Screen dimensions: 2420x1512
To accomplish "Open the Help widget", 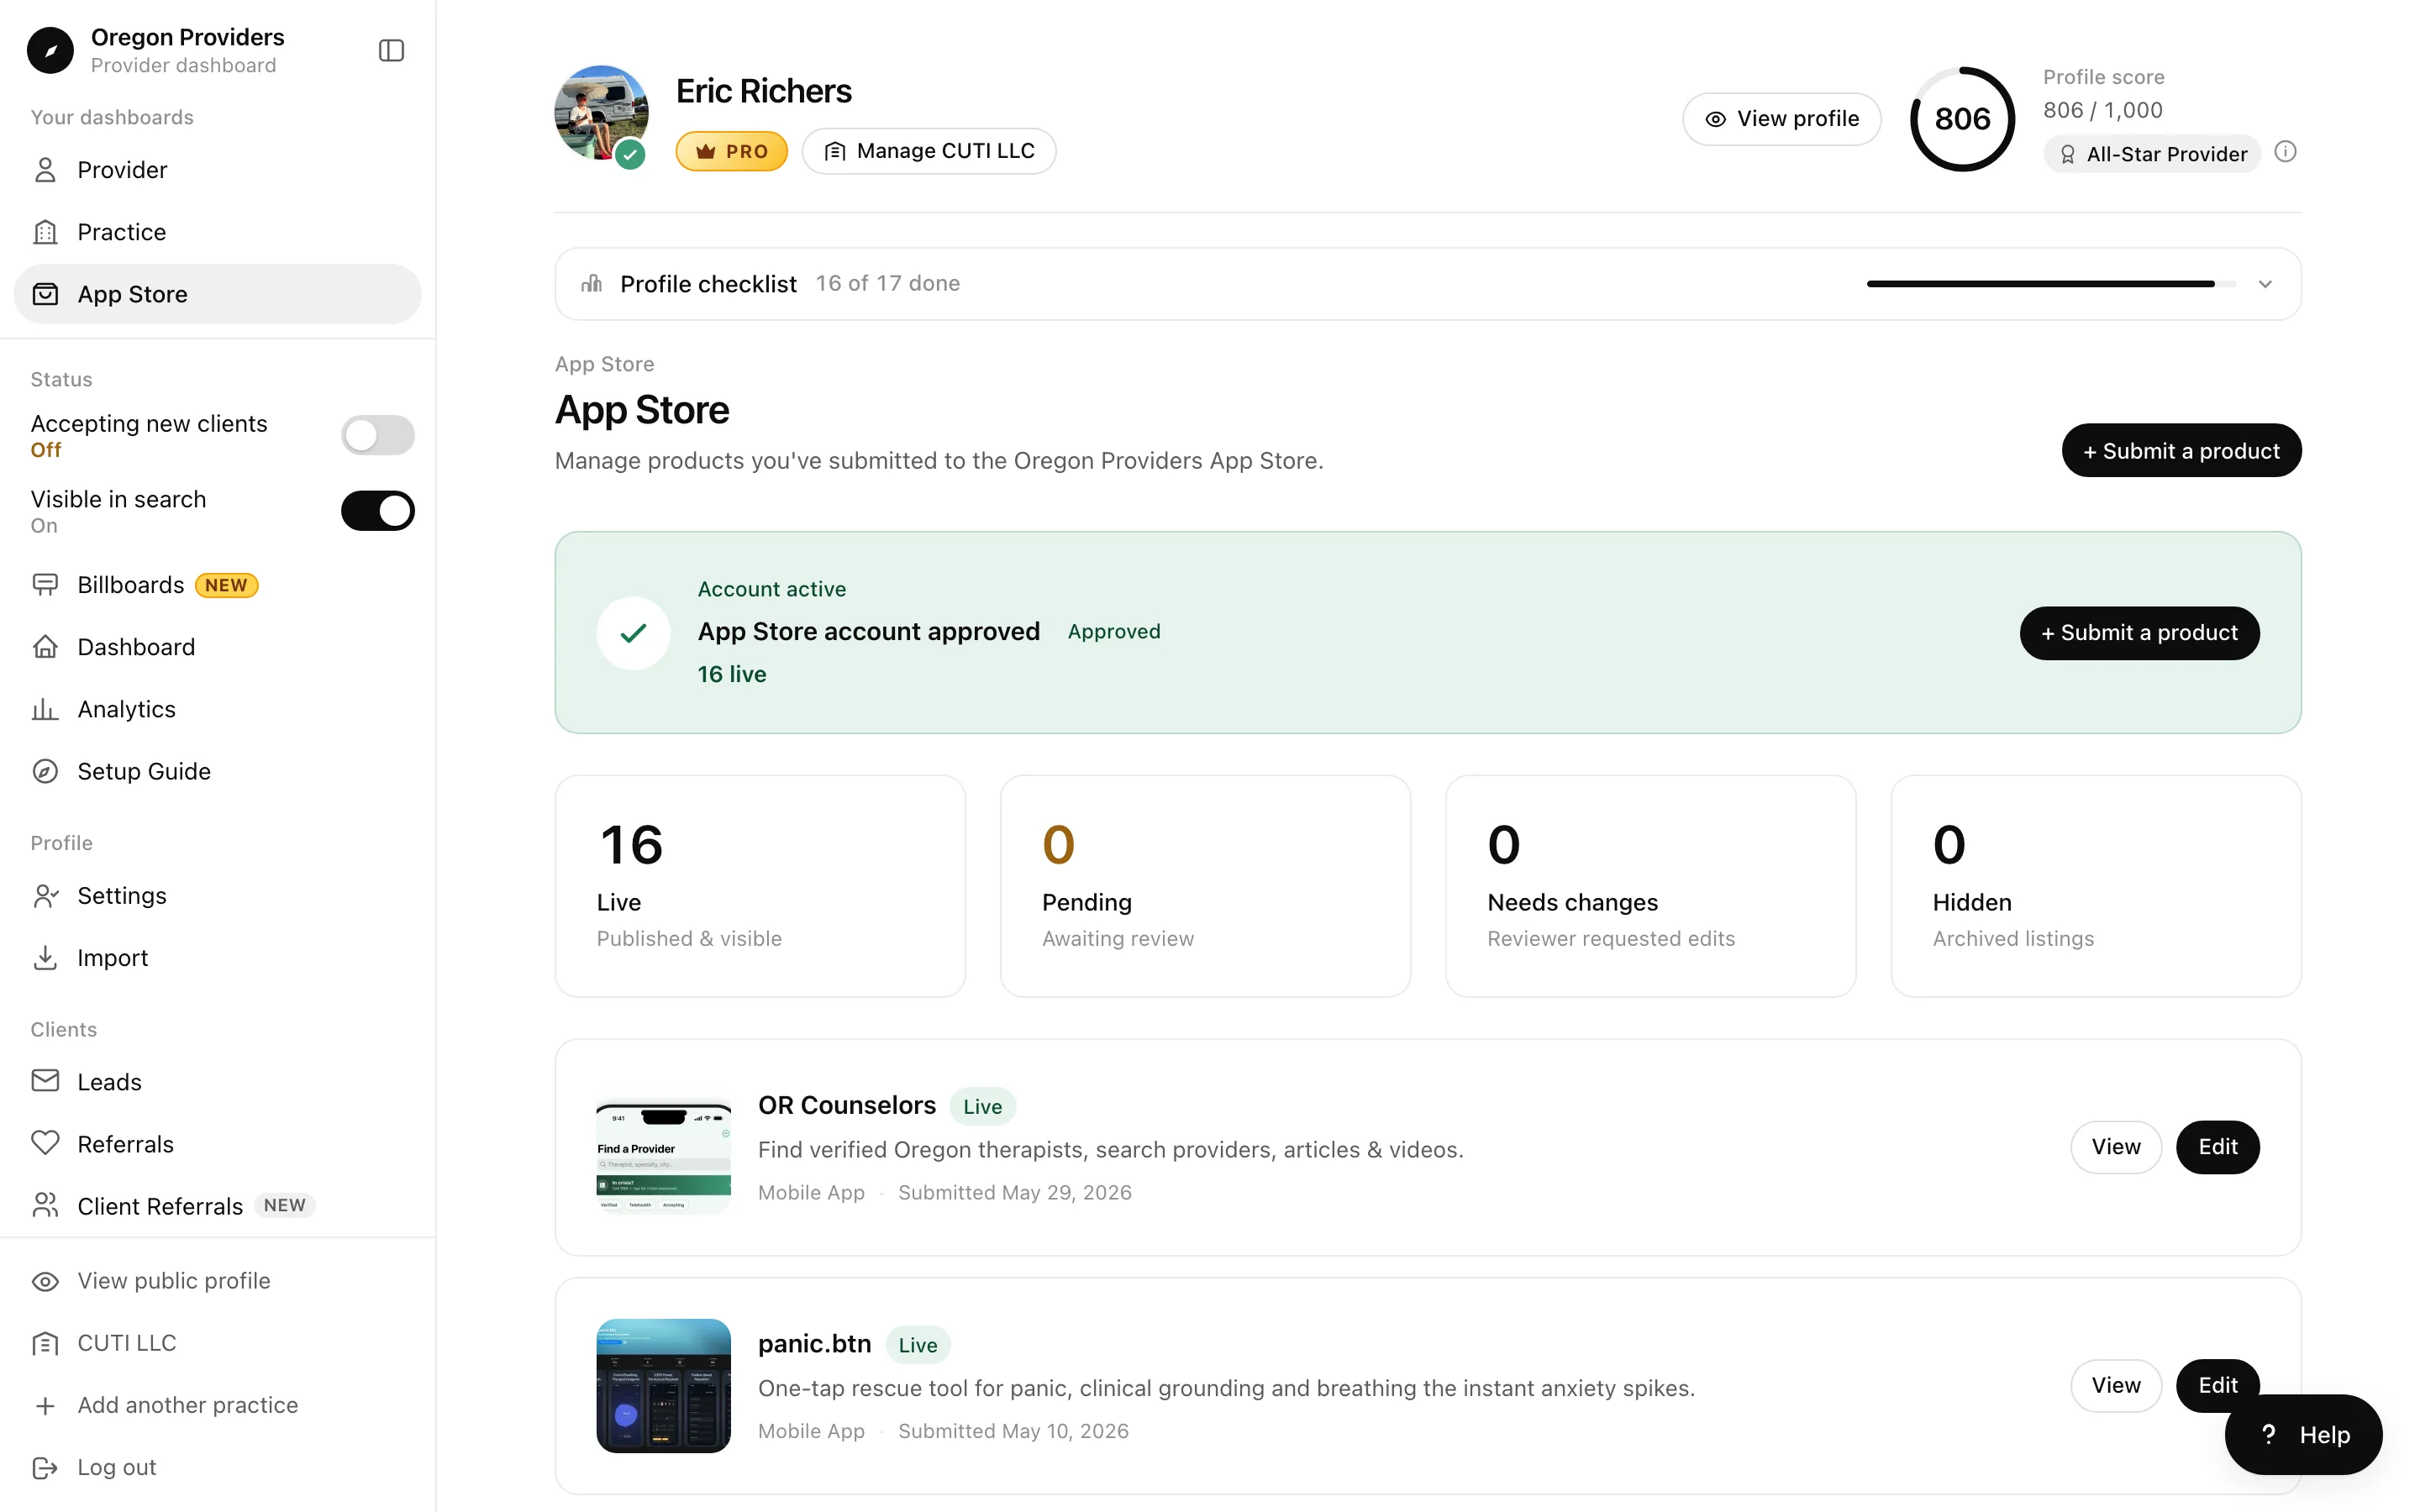I will click(2303, 1435).
